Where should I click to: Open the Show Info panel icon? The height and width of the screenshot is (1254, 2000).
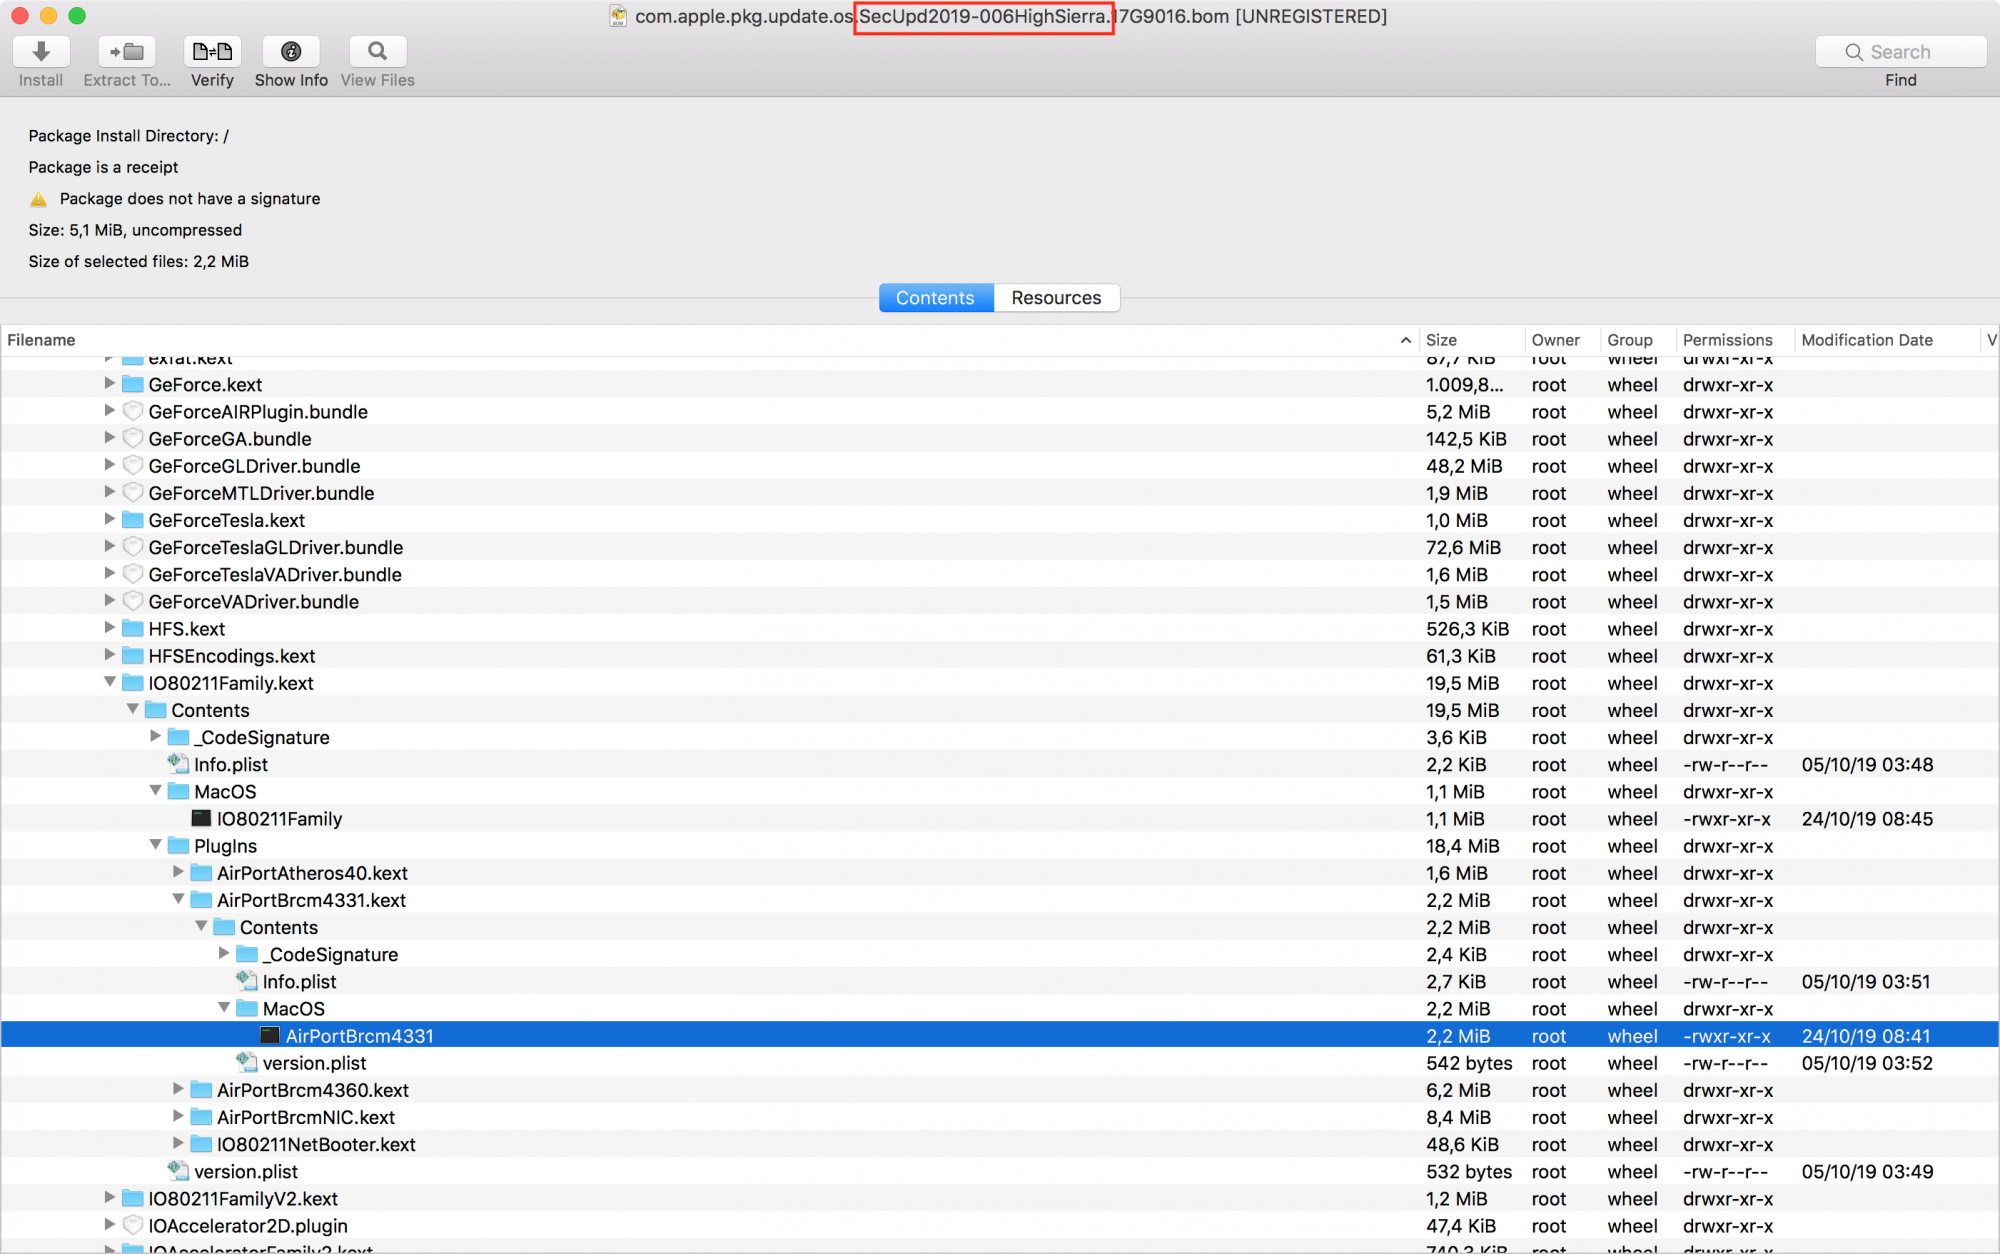[x=291, y=52]
